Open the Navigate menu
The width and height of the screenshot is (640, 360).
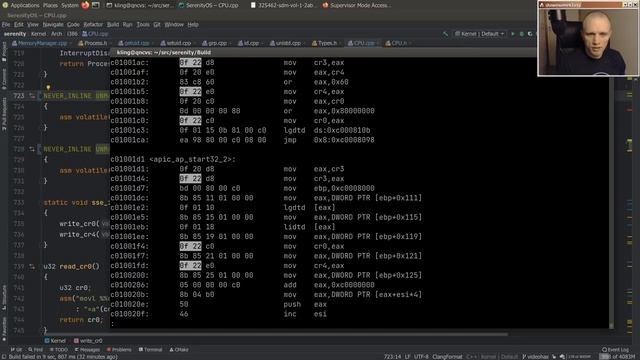point(53,24)
